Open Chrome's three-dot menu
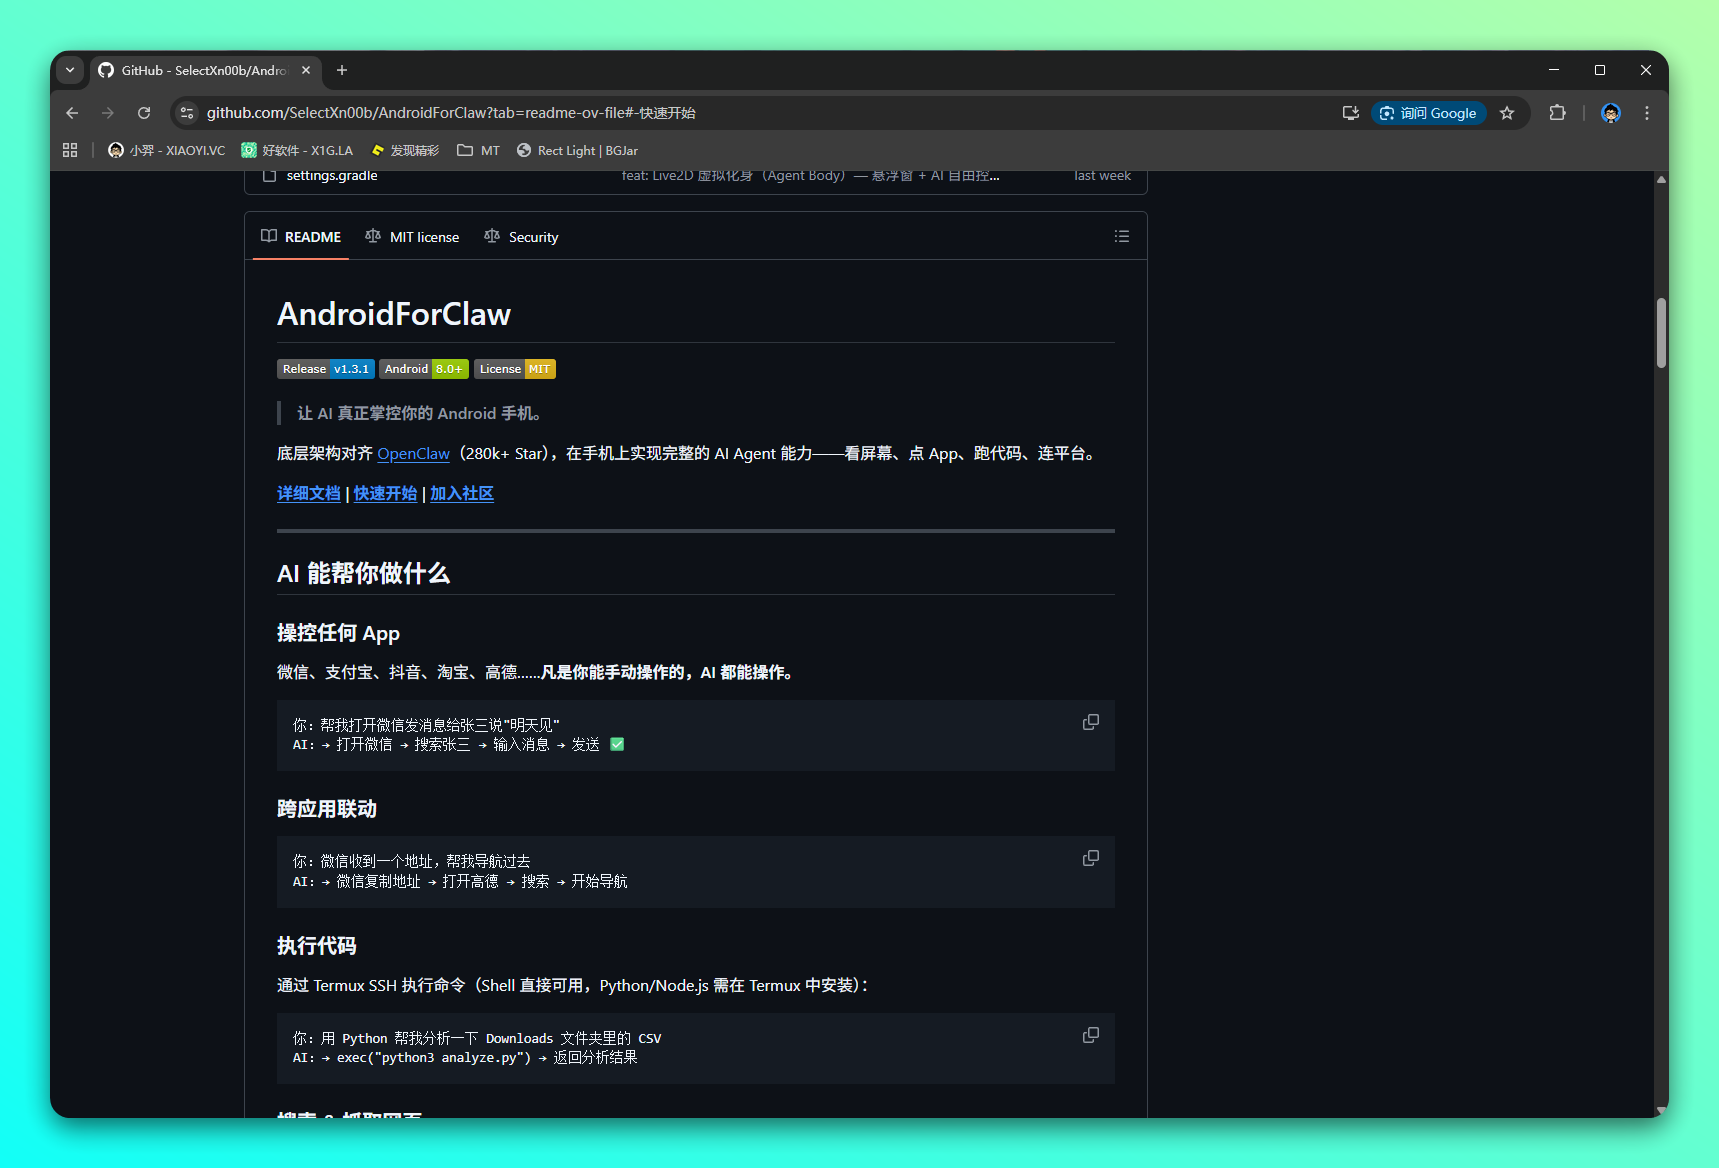 click(x=1647, y=113)
